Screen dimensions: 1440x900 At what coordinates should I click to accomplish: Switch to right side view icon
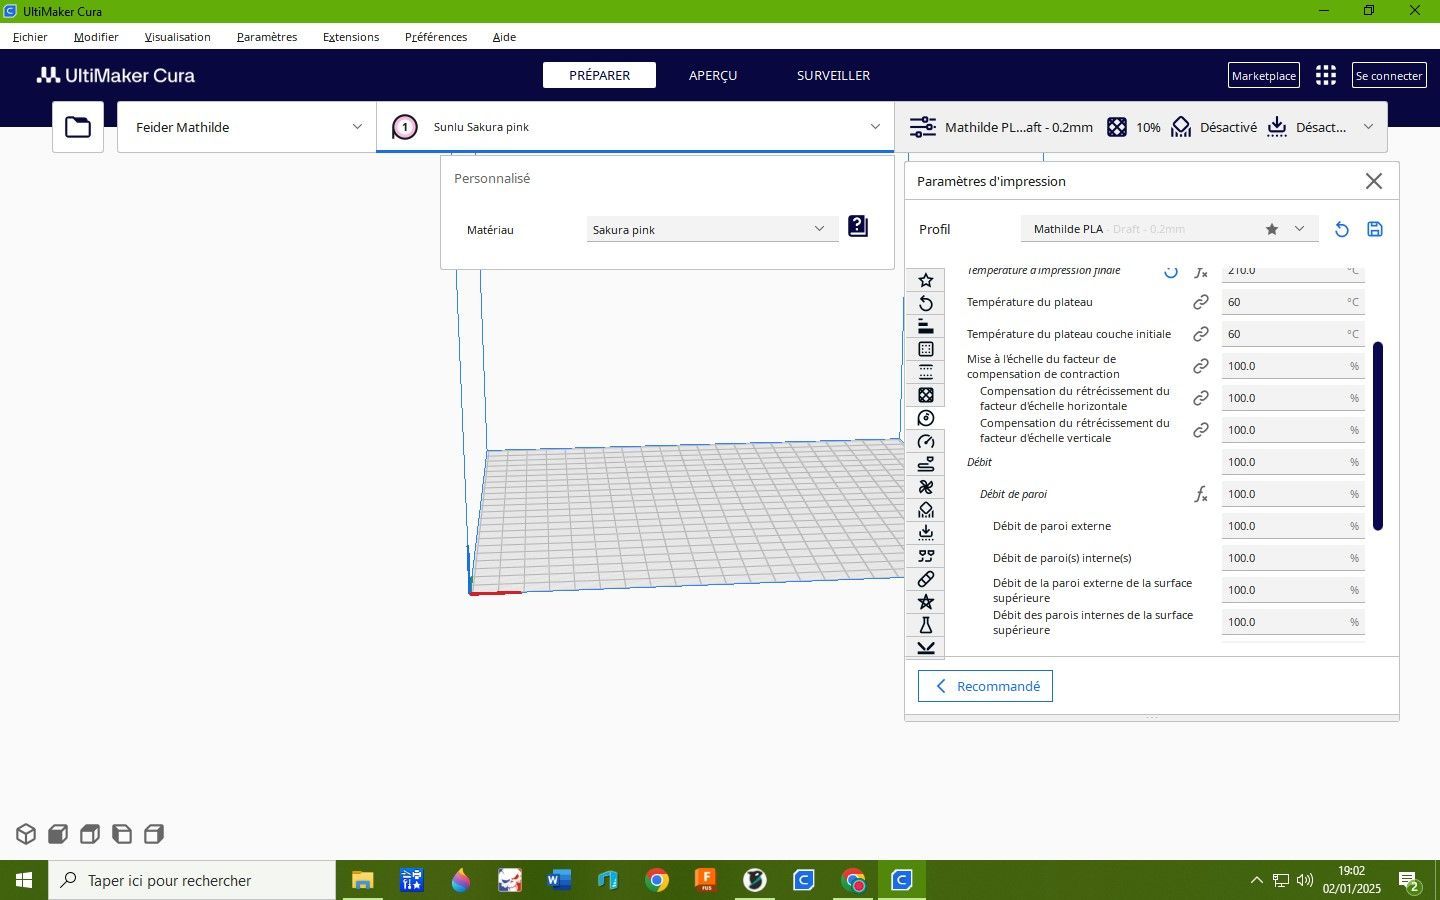[x=154, y=834]
